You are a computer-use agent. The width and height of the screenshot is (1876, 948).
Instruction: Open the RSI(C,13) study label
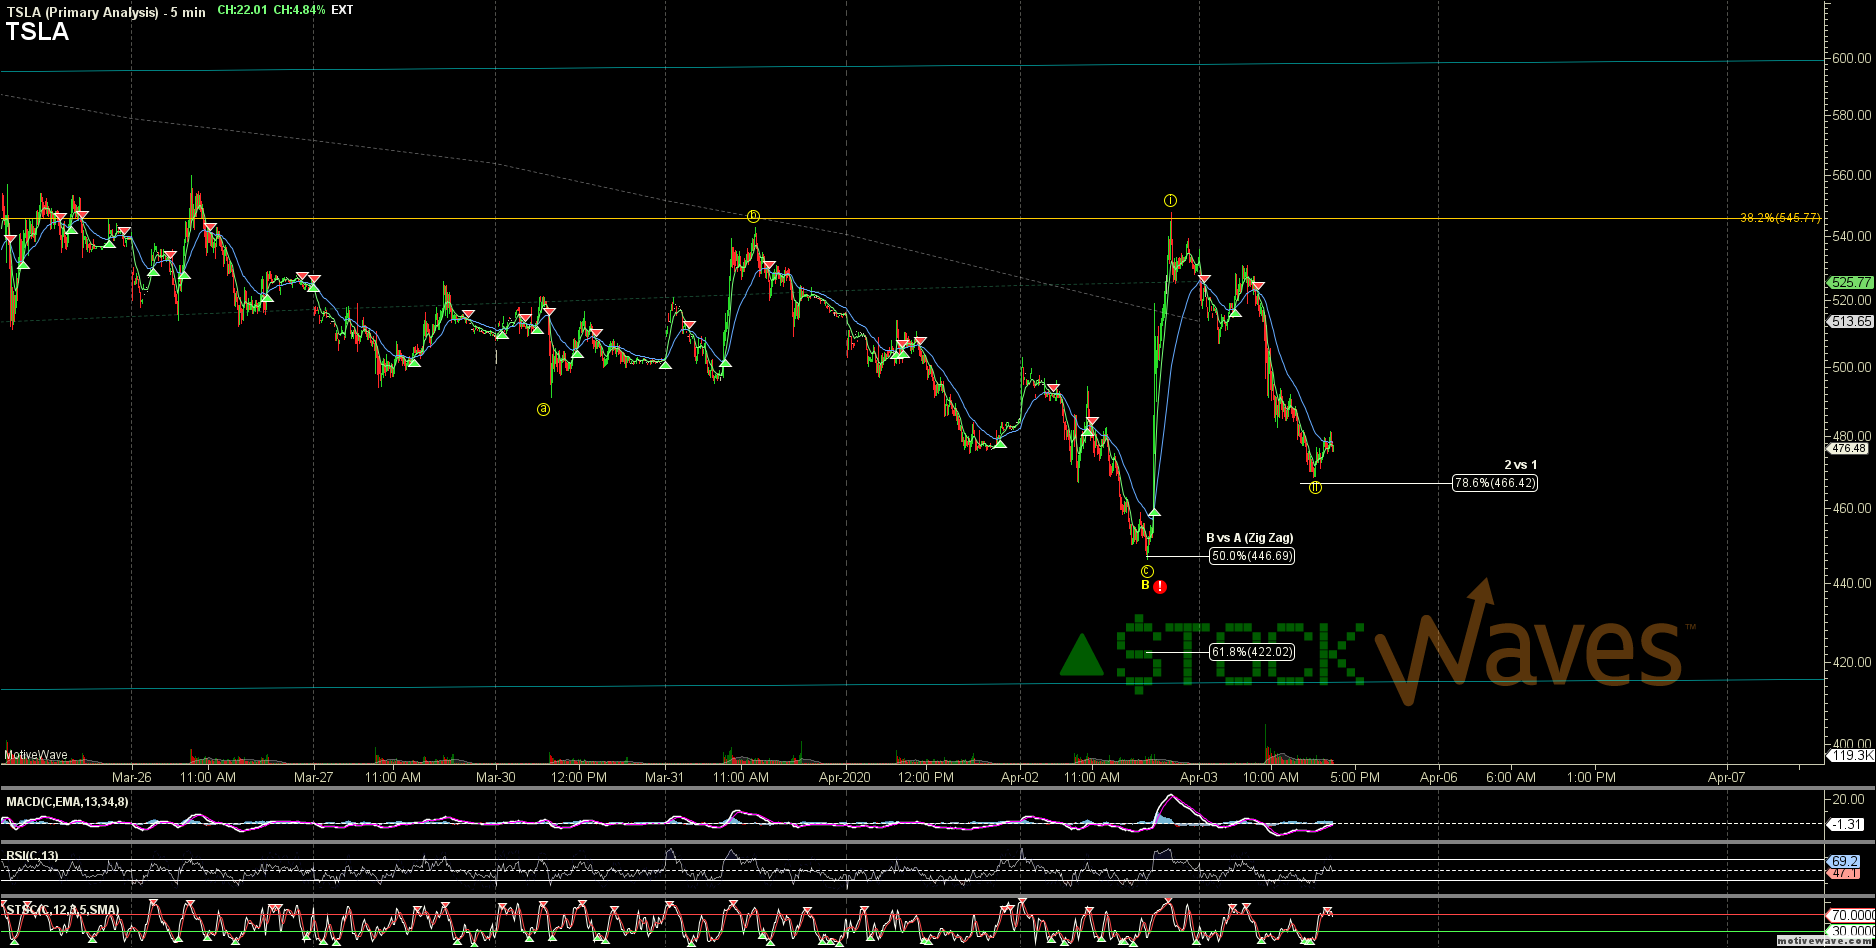33,855
